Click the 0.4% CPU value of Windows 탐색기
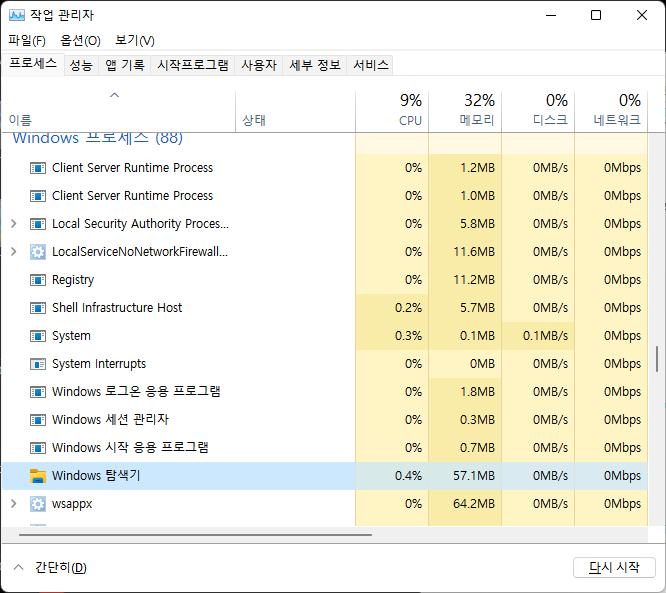 (x=408, y=475)
